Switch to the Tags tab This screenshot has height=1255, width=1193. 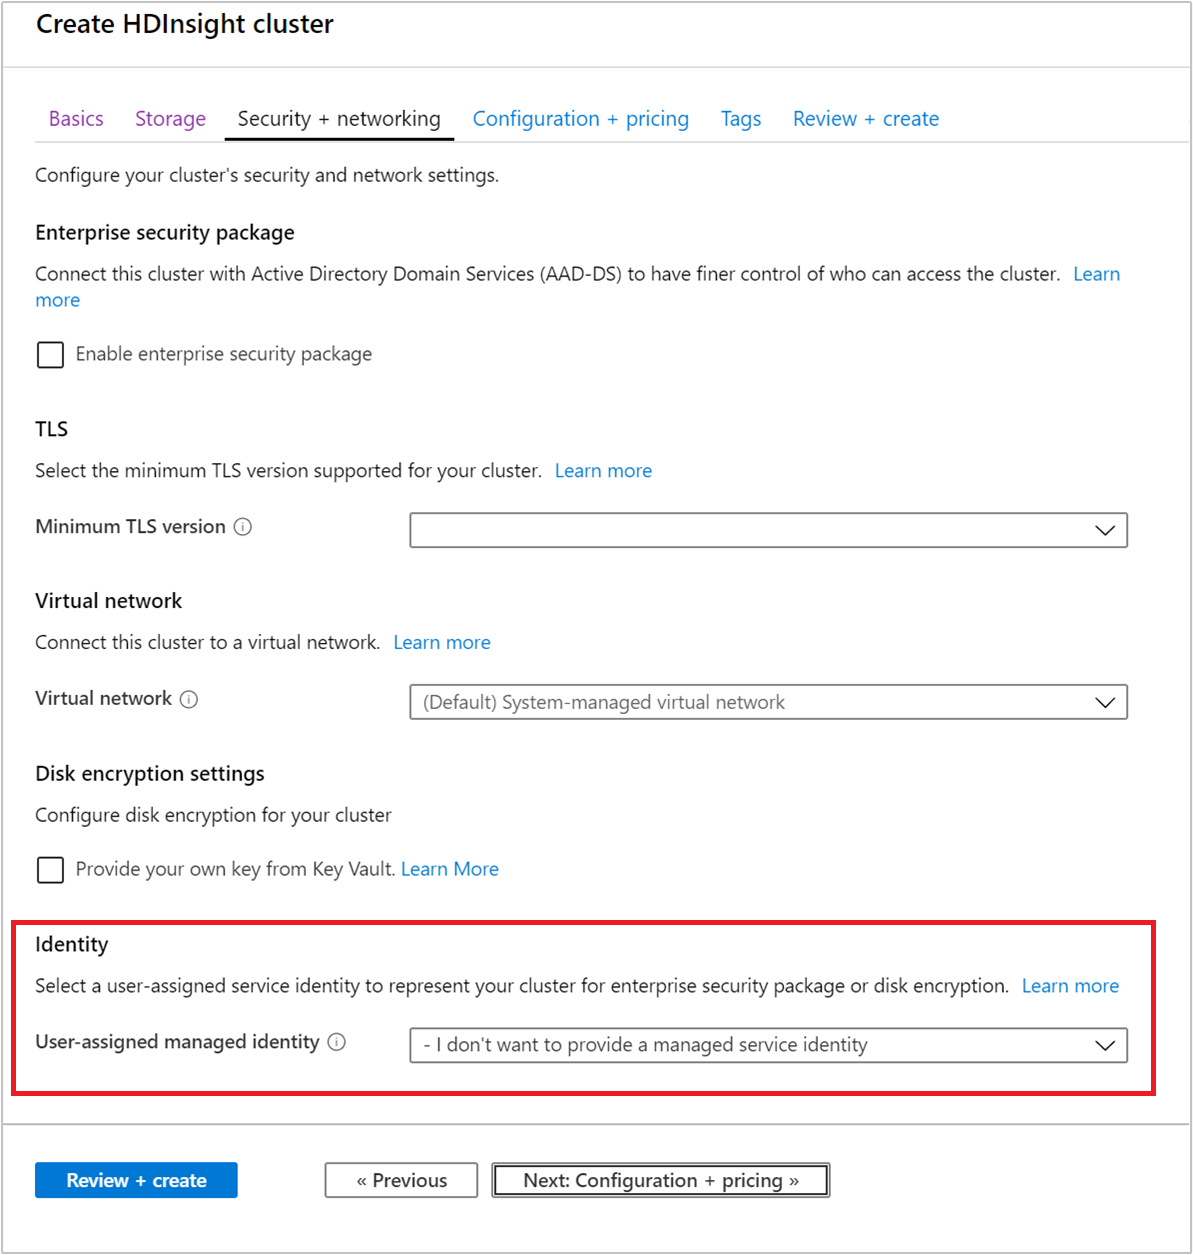tap(740, 118)
